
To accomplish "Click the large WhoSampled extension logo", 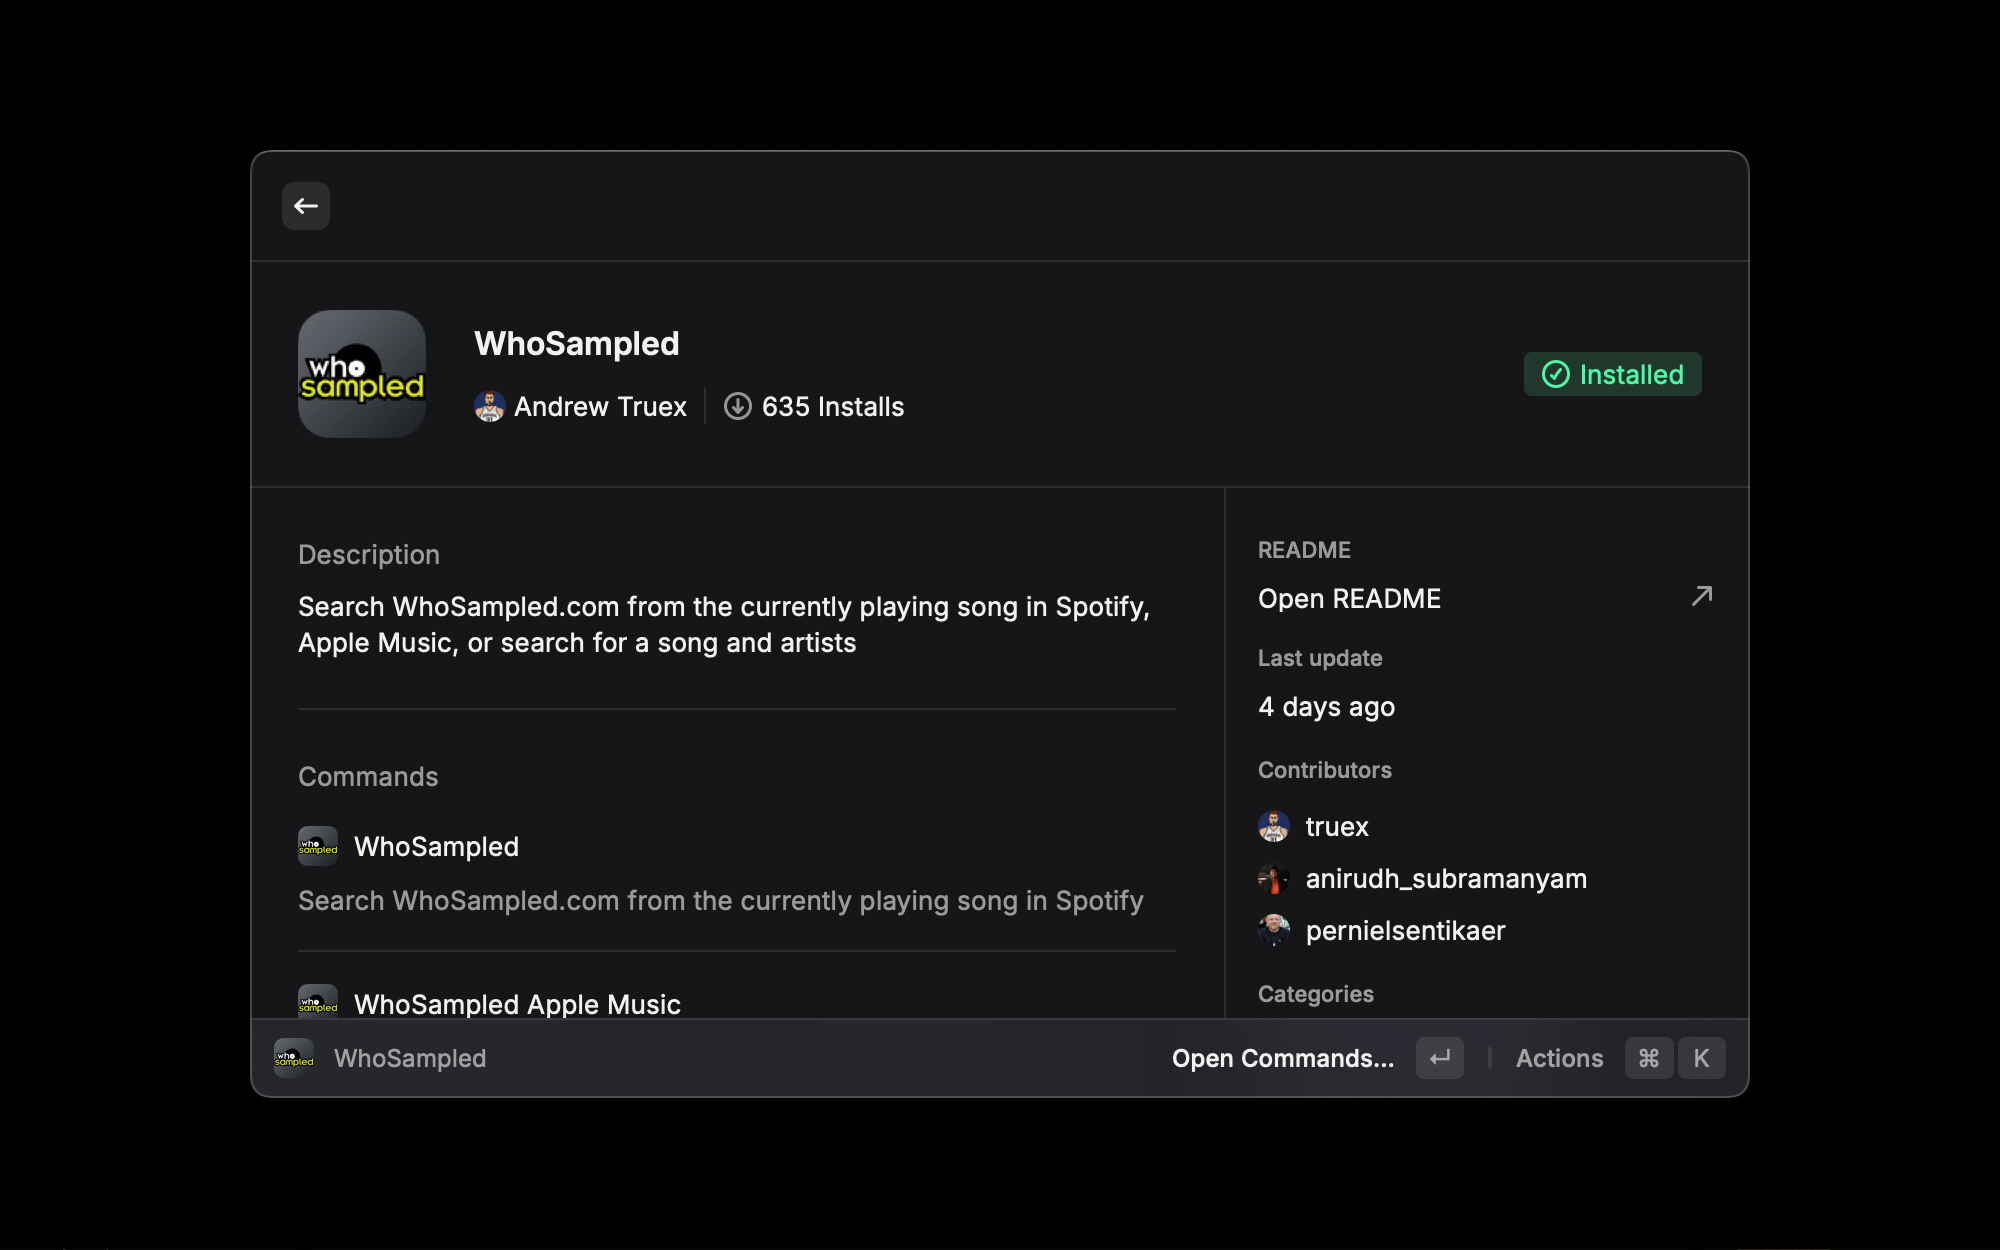I will 362,374.
